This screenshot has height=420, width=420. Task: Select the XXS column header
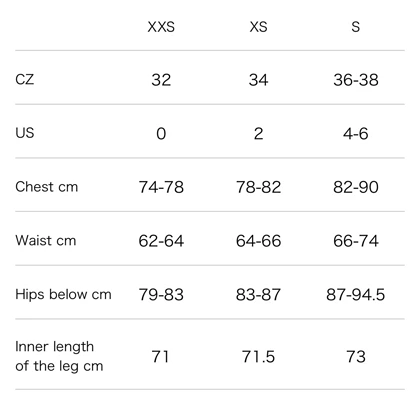pos(161,27)
